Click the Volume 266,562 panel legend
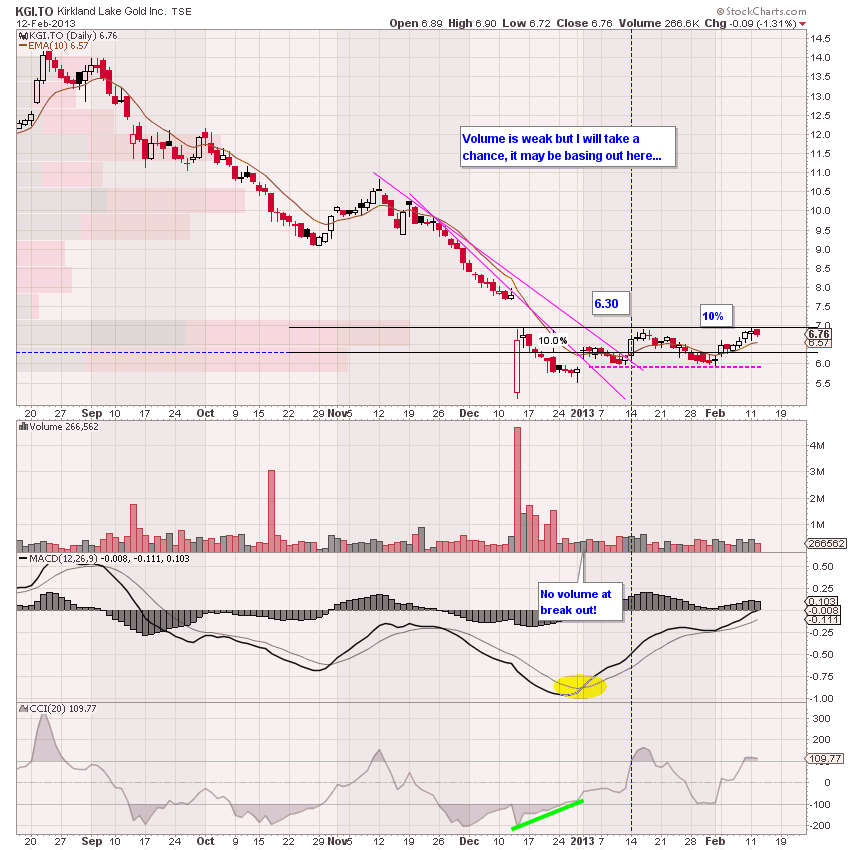The height and width of the screenshot is (850, 850). coord(64,427)
